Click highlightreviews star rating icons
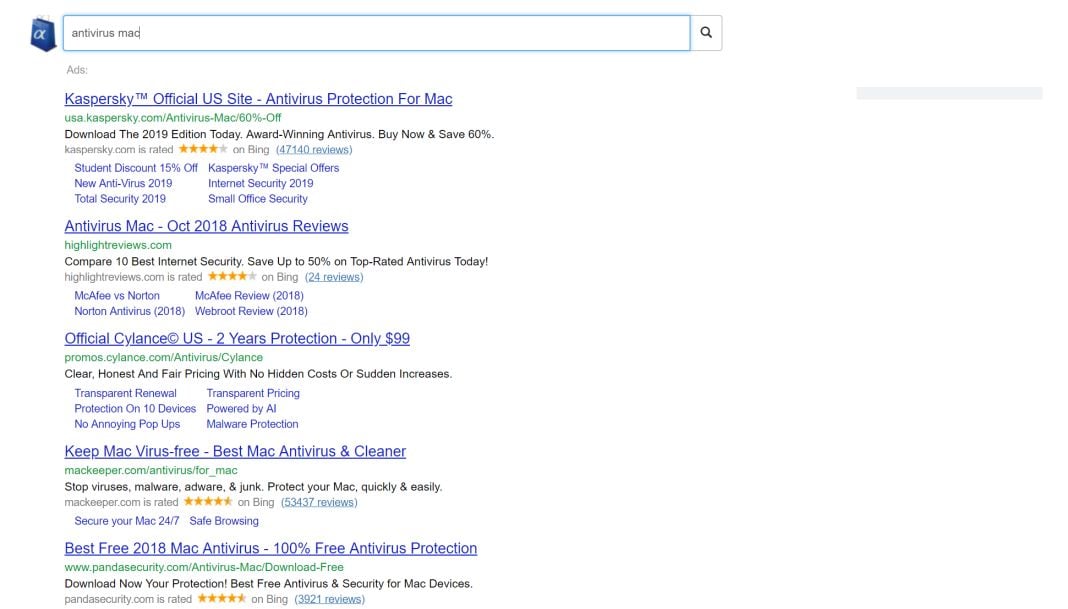 232,277
